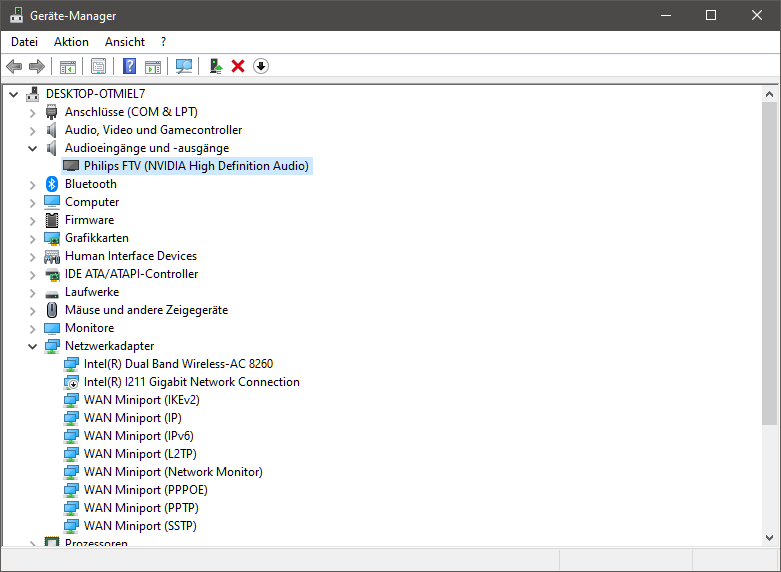Click the Monitore category icon
This screenshot has width=781, height=572.
(52, 328)
